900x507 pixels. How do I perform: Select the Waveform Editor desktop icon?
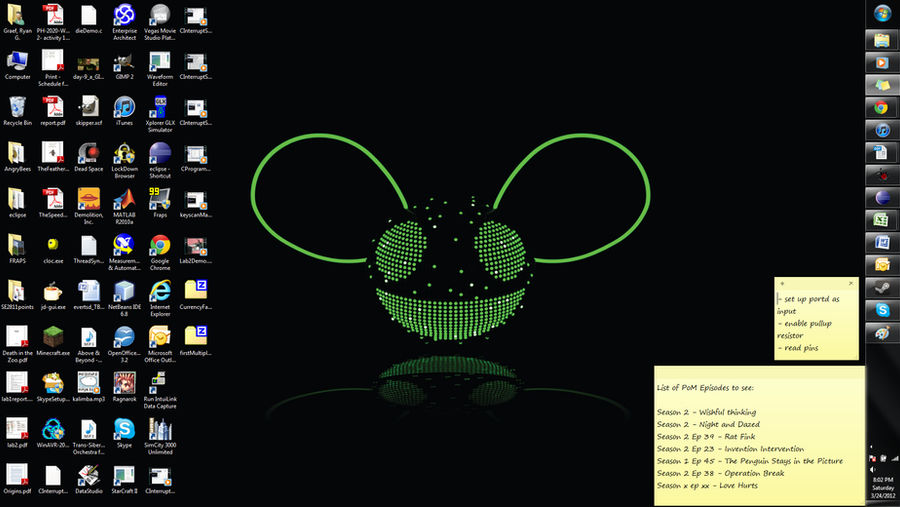click(x=160, y=68)
